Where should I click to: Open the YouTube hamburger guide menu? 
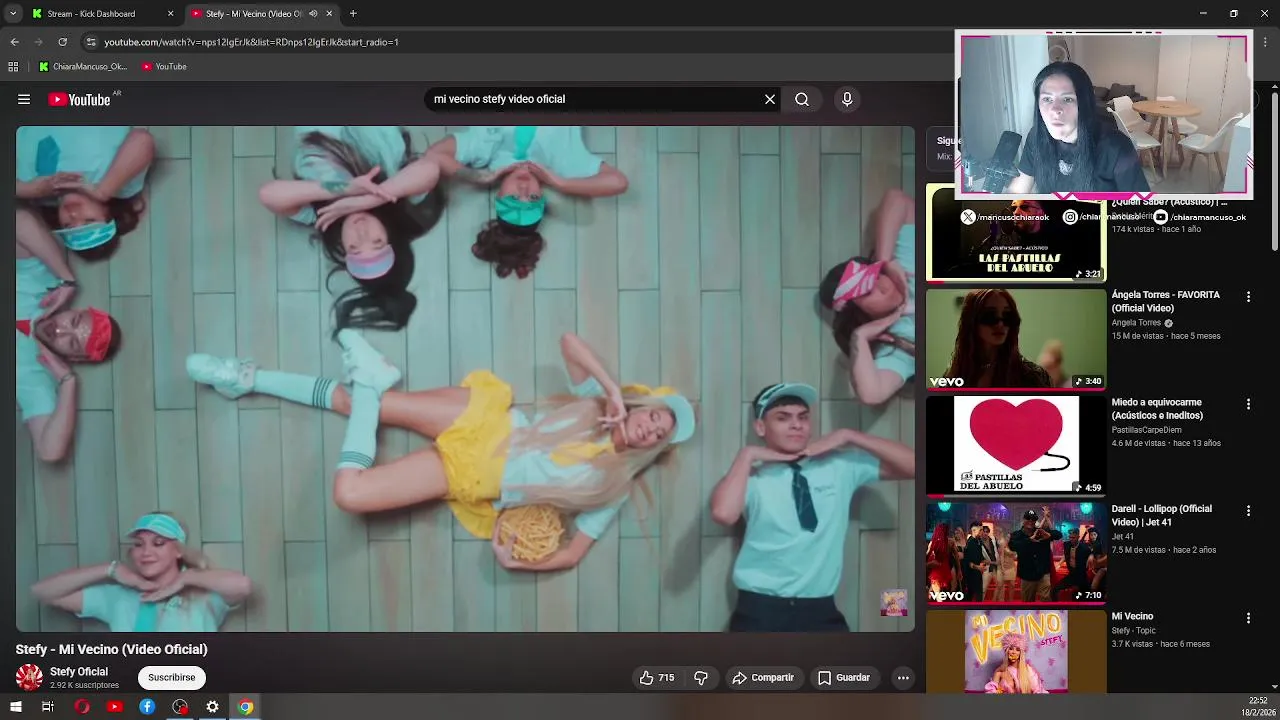click(24, 99)
